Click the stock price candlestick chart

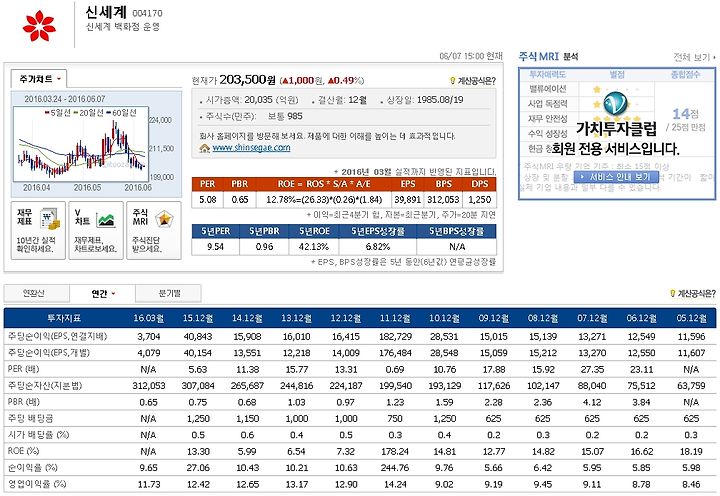81,145
